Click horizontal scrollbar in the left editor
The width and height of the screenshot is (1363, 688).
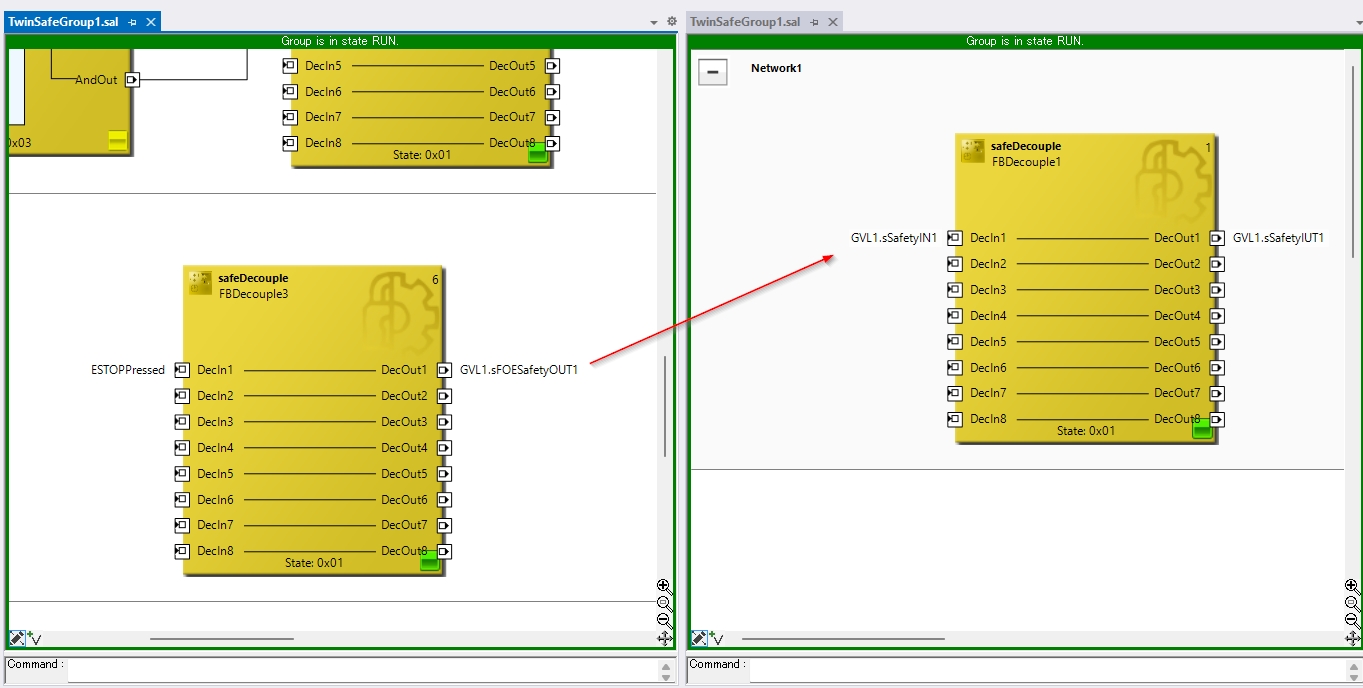[x=222, y=638]
